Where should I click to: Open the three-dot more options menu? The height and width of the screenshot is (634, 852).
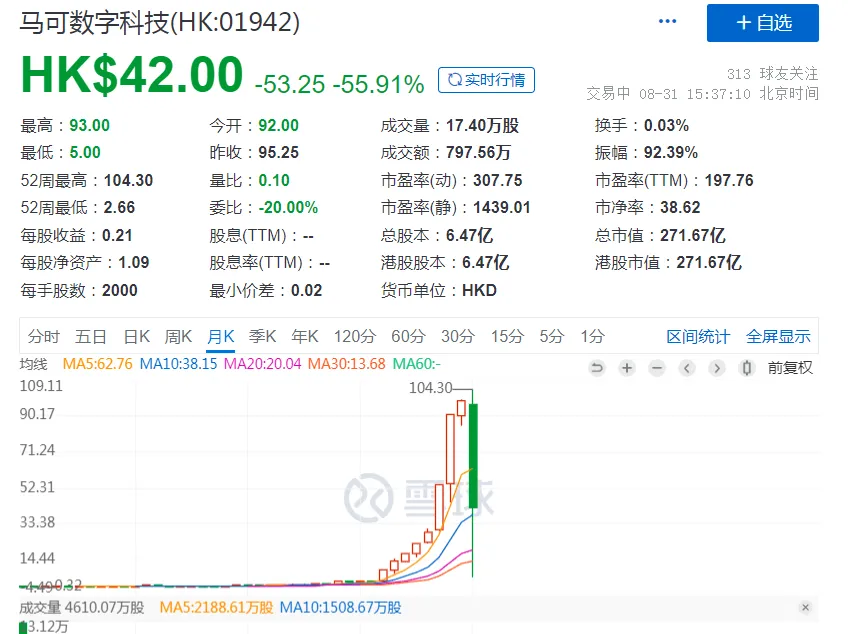point(669,22)
